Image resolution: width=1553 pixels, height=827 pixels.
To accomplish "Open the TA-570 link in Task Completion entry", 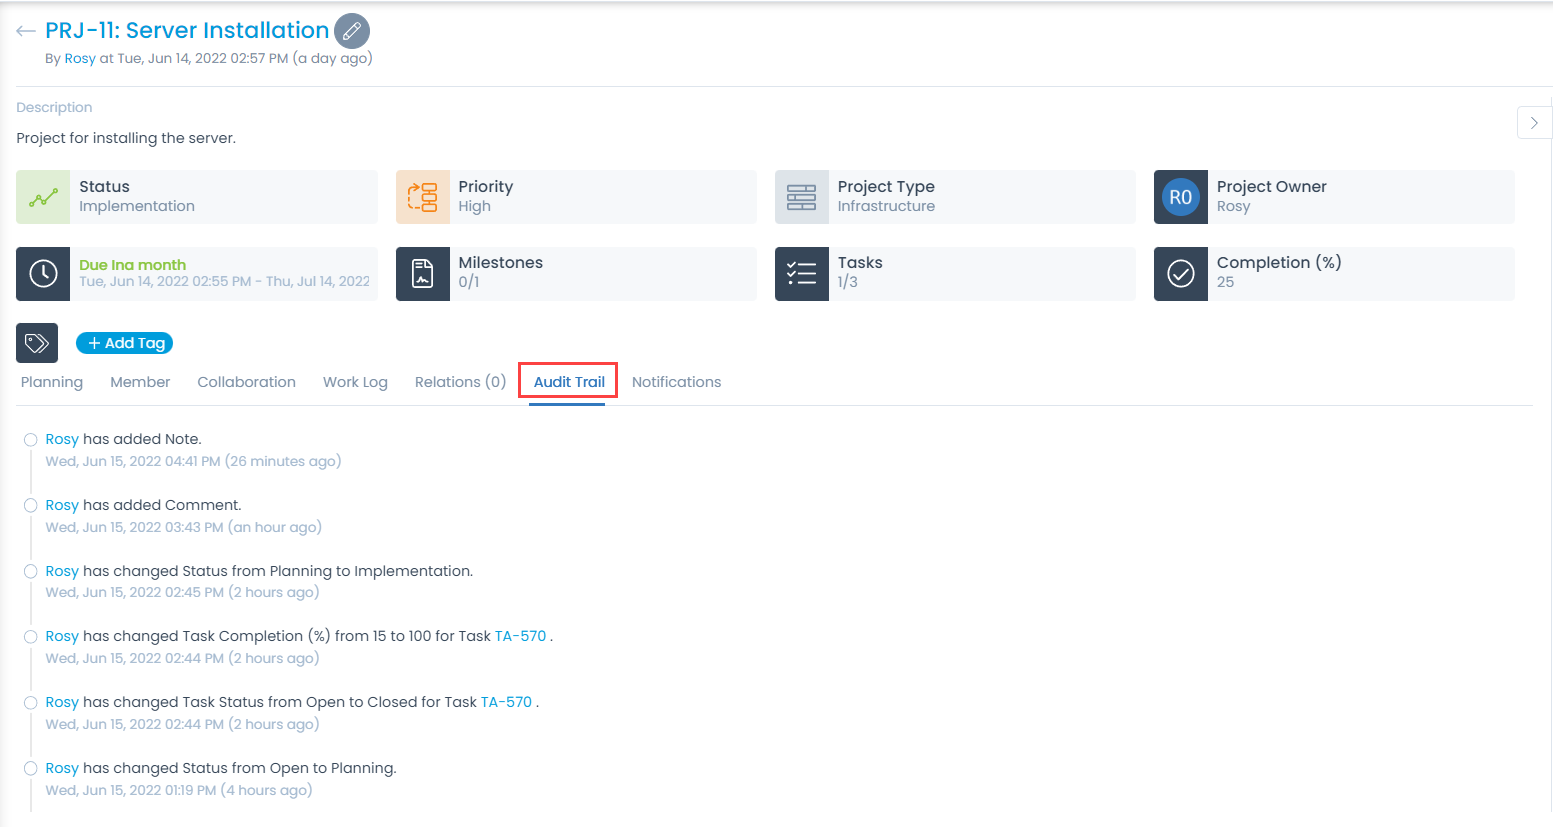I will pyautogui.click(x=520, y=636).
